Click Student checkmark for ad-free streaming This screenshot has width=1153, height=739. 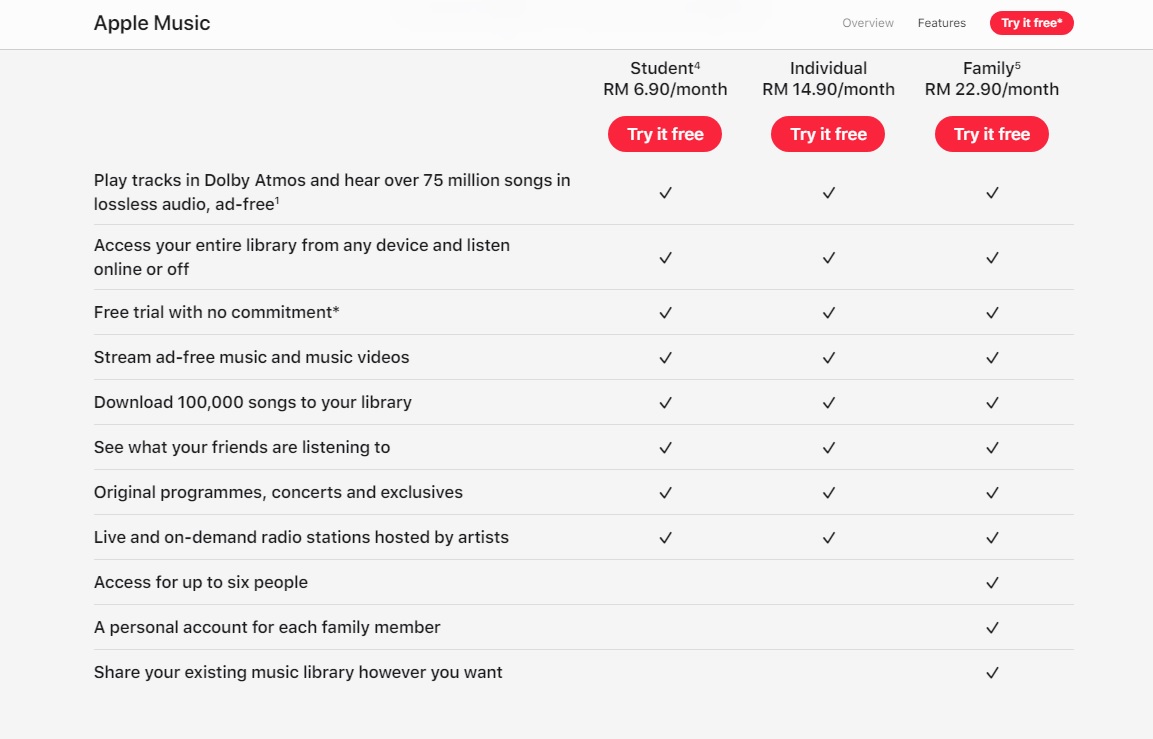pos(665,357)
